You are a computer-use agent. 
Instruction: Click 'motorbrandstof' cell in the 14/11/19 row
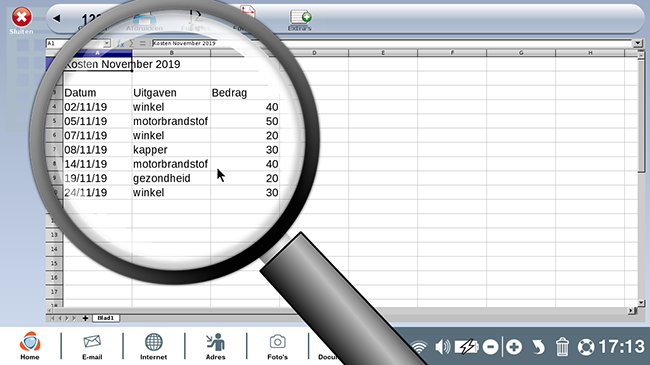[x=171, y=164]
